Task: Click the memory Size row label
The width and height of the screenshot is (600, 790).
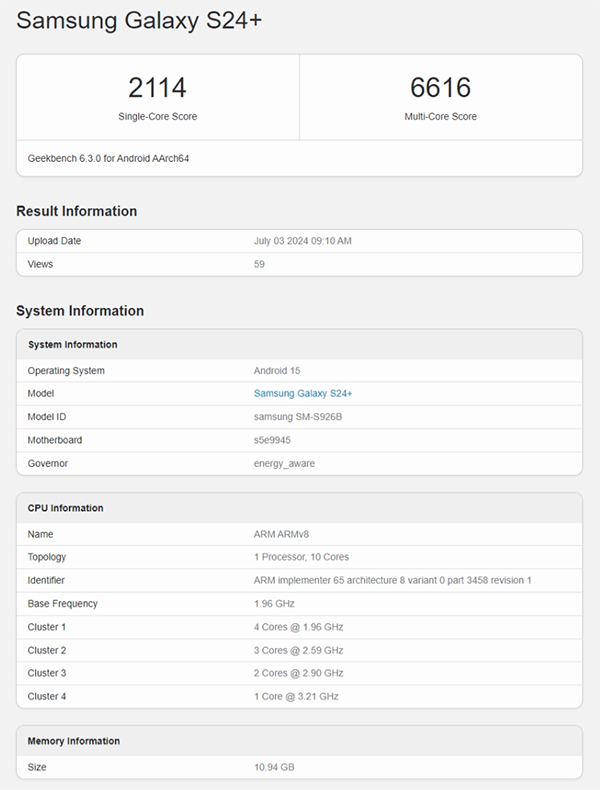Action: coord(37,767)
